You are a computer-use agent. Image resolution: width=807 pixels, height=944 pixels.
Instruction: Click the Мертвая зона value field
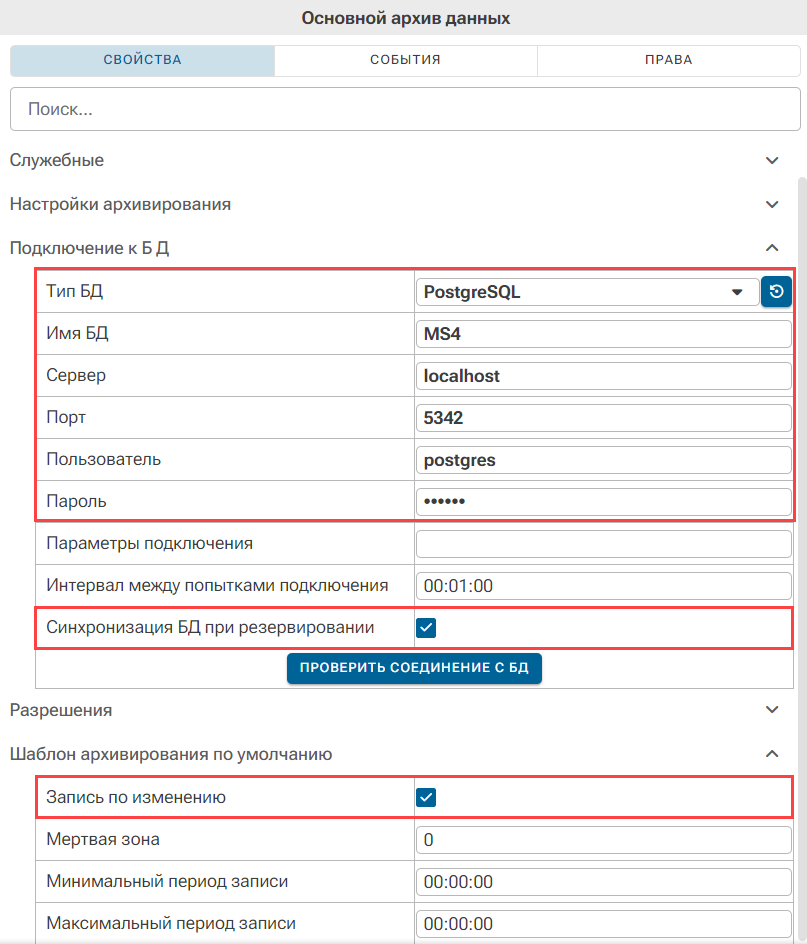coord(603,840)
